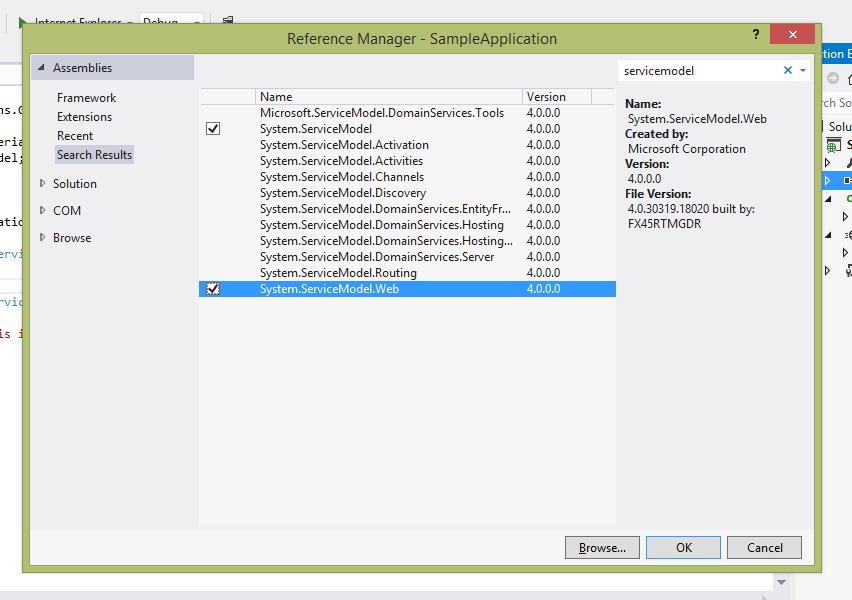Close the Reference Manager dialog
852x600 pixels.
(792, 34)
